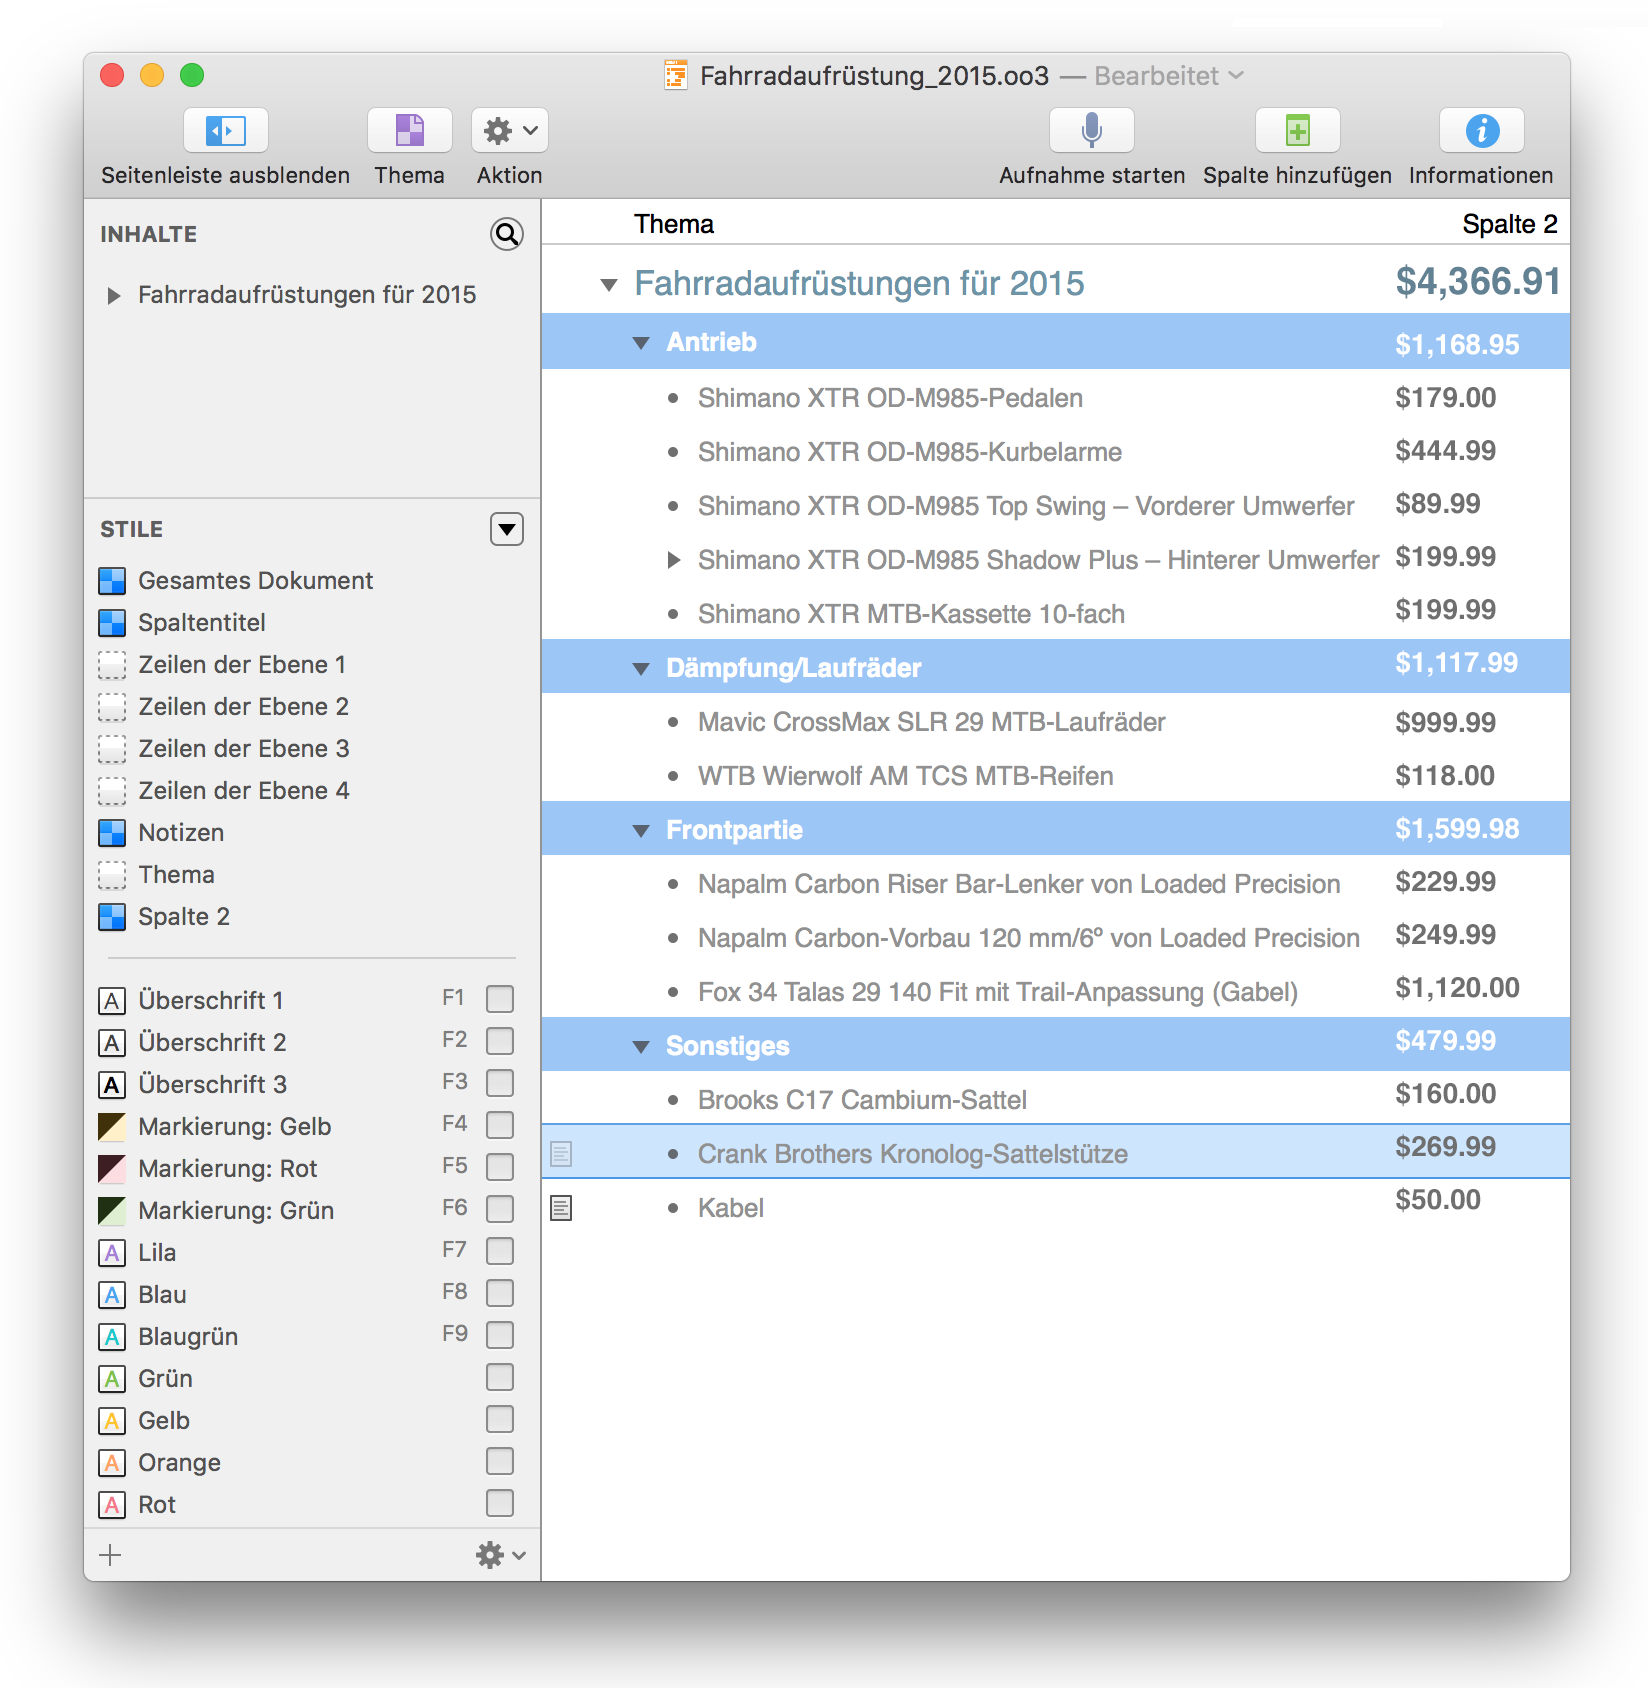Screen dimensions: 1648x1688
Task: Expand the Shadow Plus Hinterer Umwerfer row
Action: (x=673, y=560)
